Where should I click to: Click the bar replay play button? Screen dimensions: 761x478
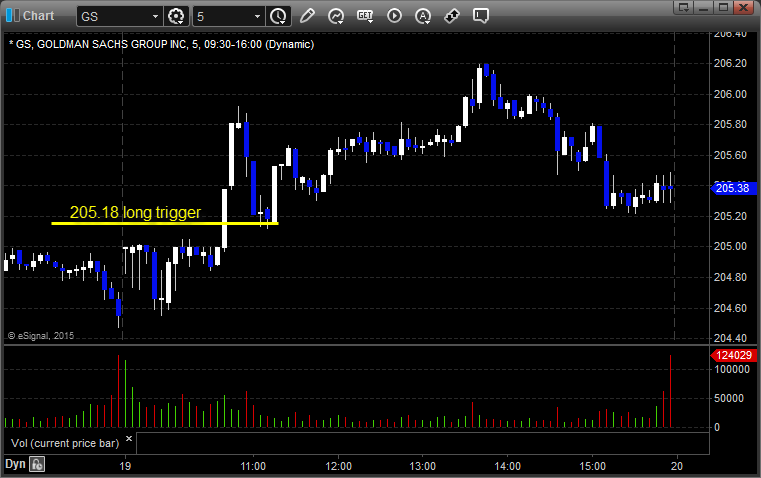[394, 16]
